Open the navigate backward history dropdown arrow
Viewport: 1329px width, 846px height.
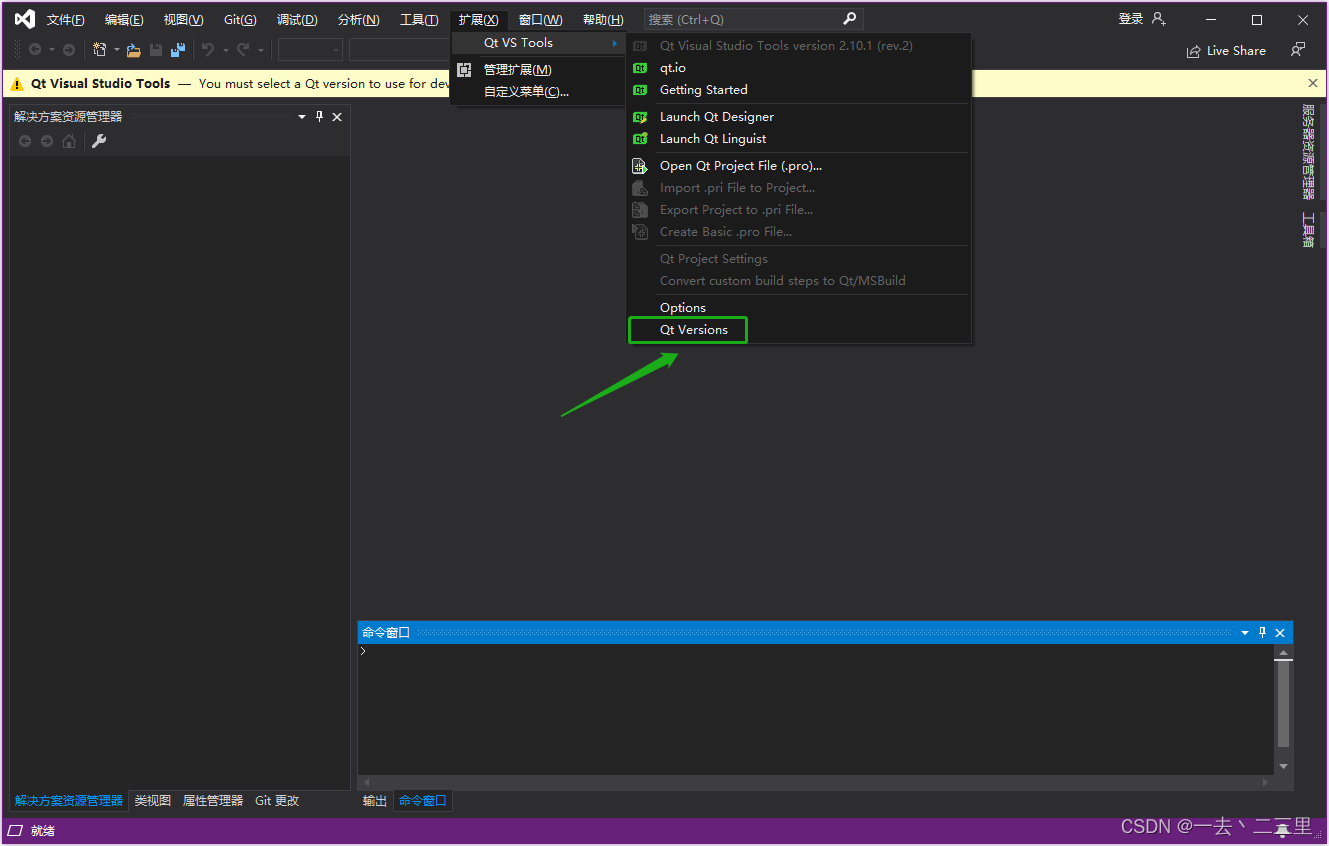(50, 50)
